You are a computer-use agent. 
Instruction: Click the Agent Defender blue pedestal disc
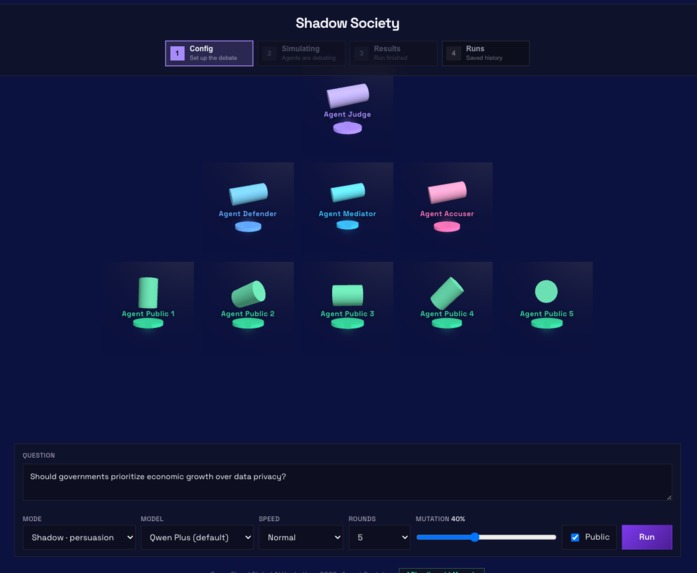coord(248,227)
